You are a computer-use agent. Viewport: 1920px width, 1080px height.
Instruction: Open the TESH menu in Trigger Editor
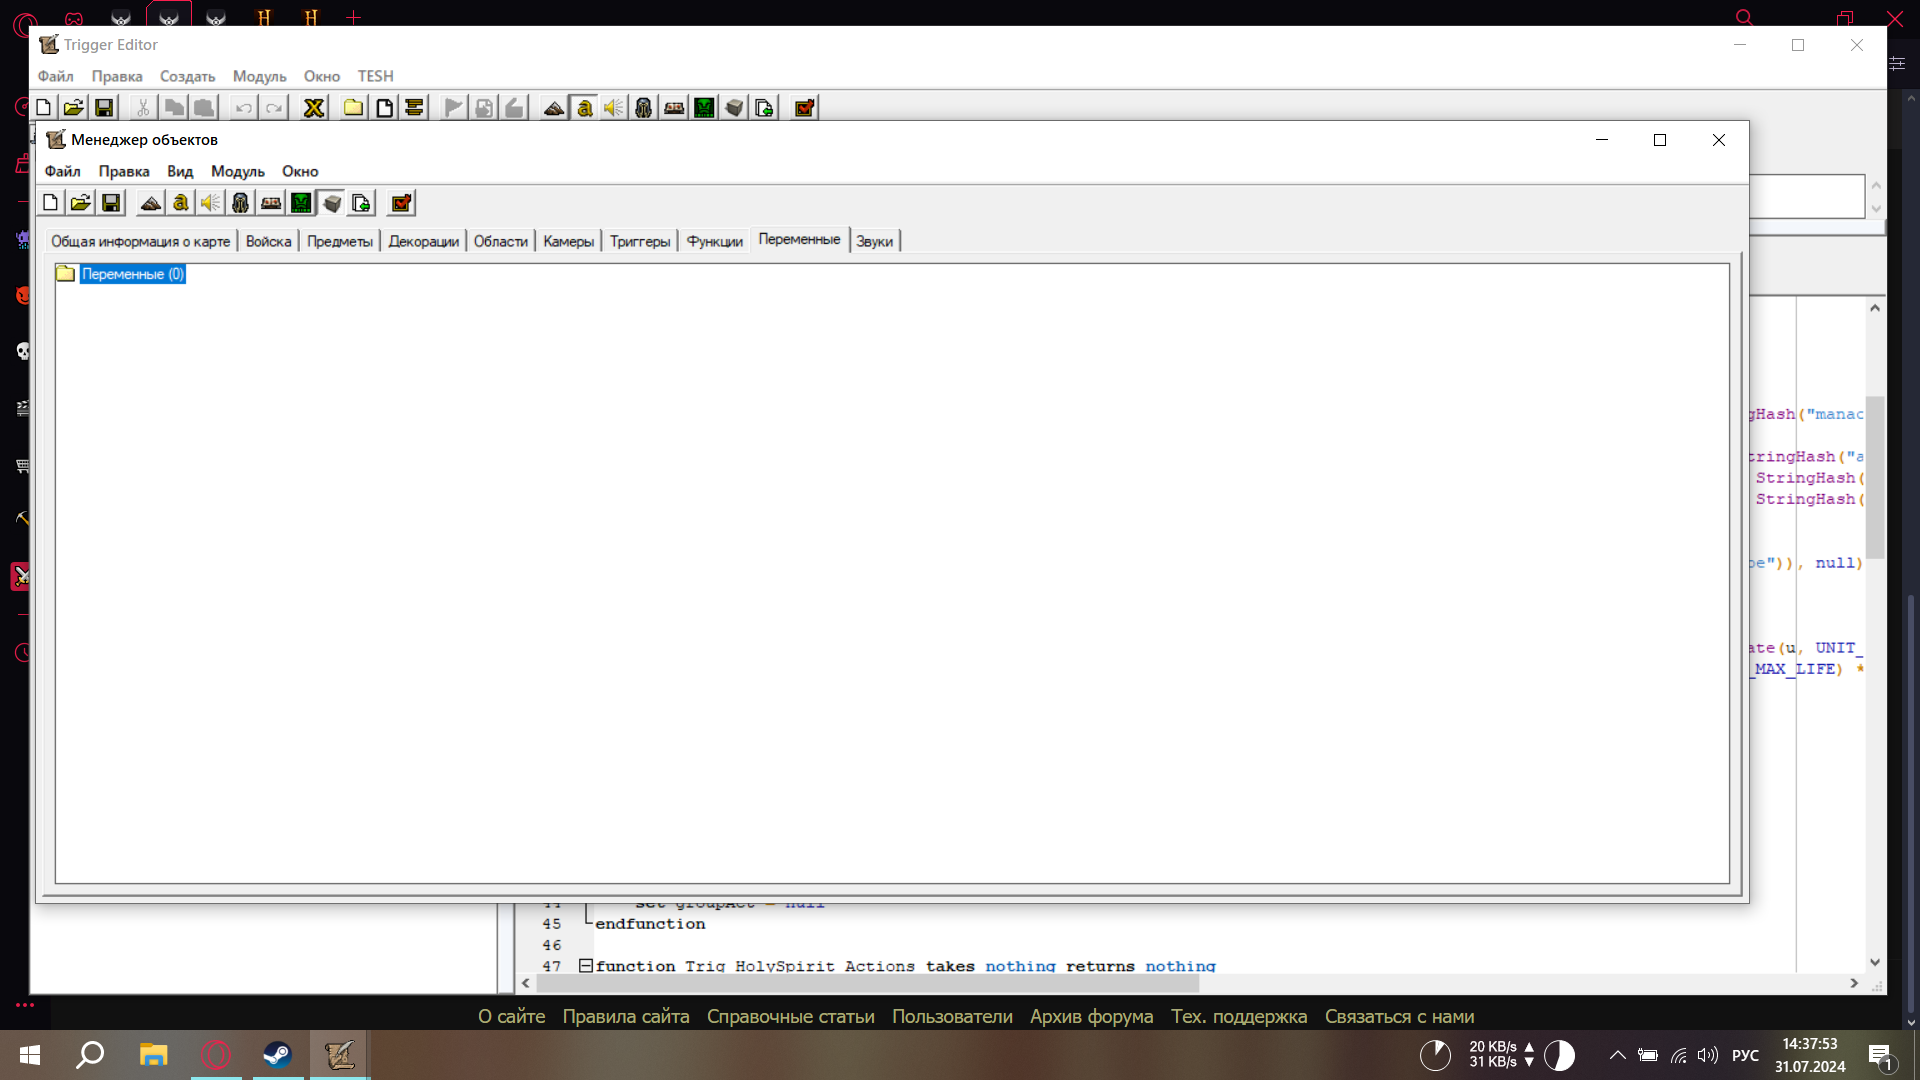tap(375, 76)
